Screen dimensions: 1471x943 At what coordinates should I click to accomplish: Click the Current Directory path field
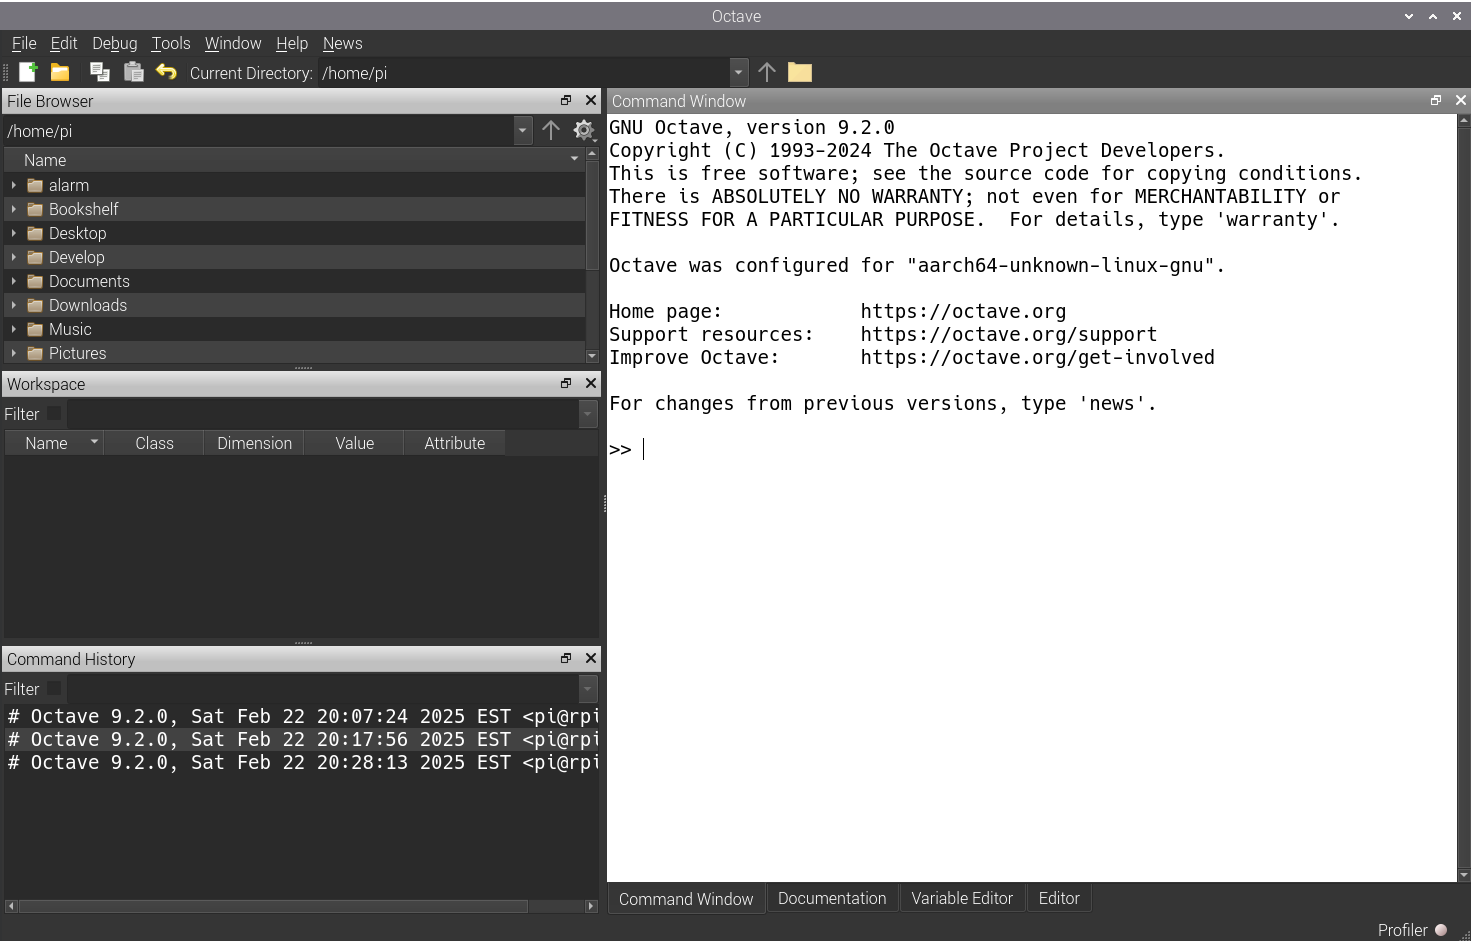tap(525, 73)
